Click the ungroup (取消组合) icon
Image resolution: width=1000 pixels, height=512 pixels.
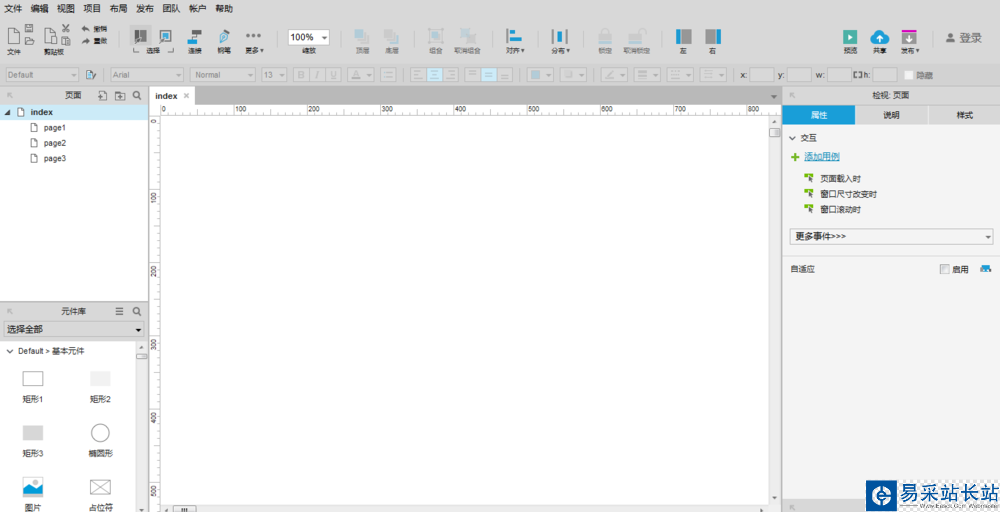pos(467,36)
